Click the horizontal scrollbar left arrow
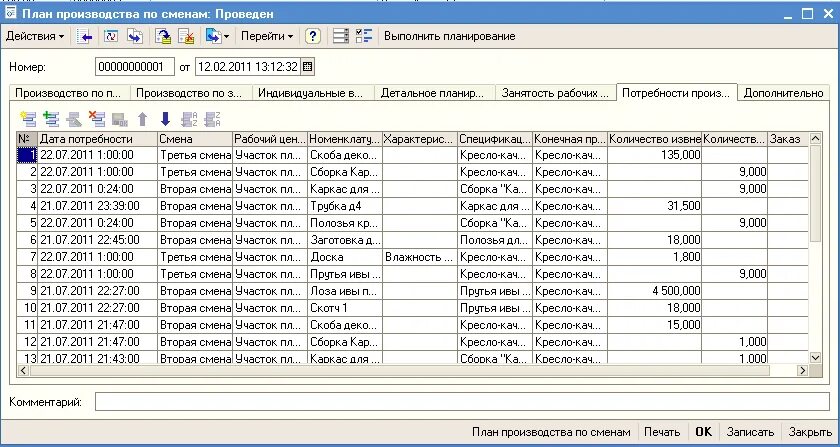Viewport: 840px width, 447px height. click(x=24, y=370)
